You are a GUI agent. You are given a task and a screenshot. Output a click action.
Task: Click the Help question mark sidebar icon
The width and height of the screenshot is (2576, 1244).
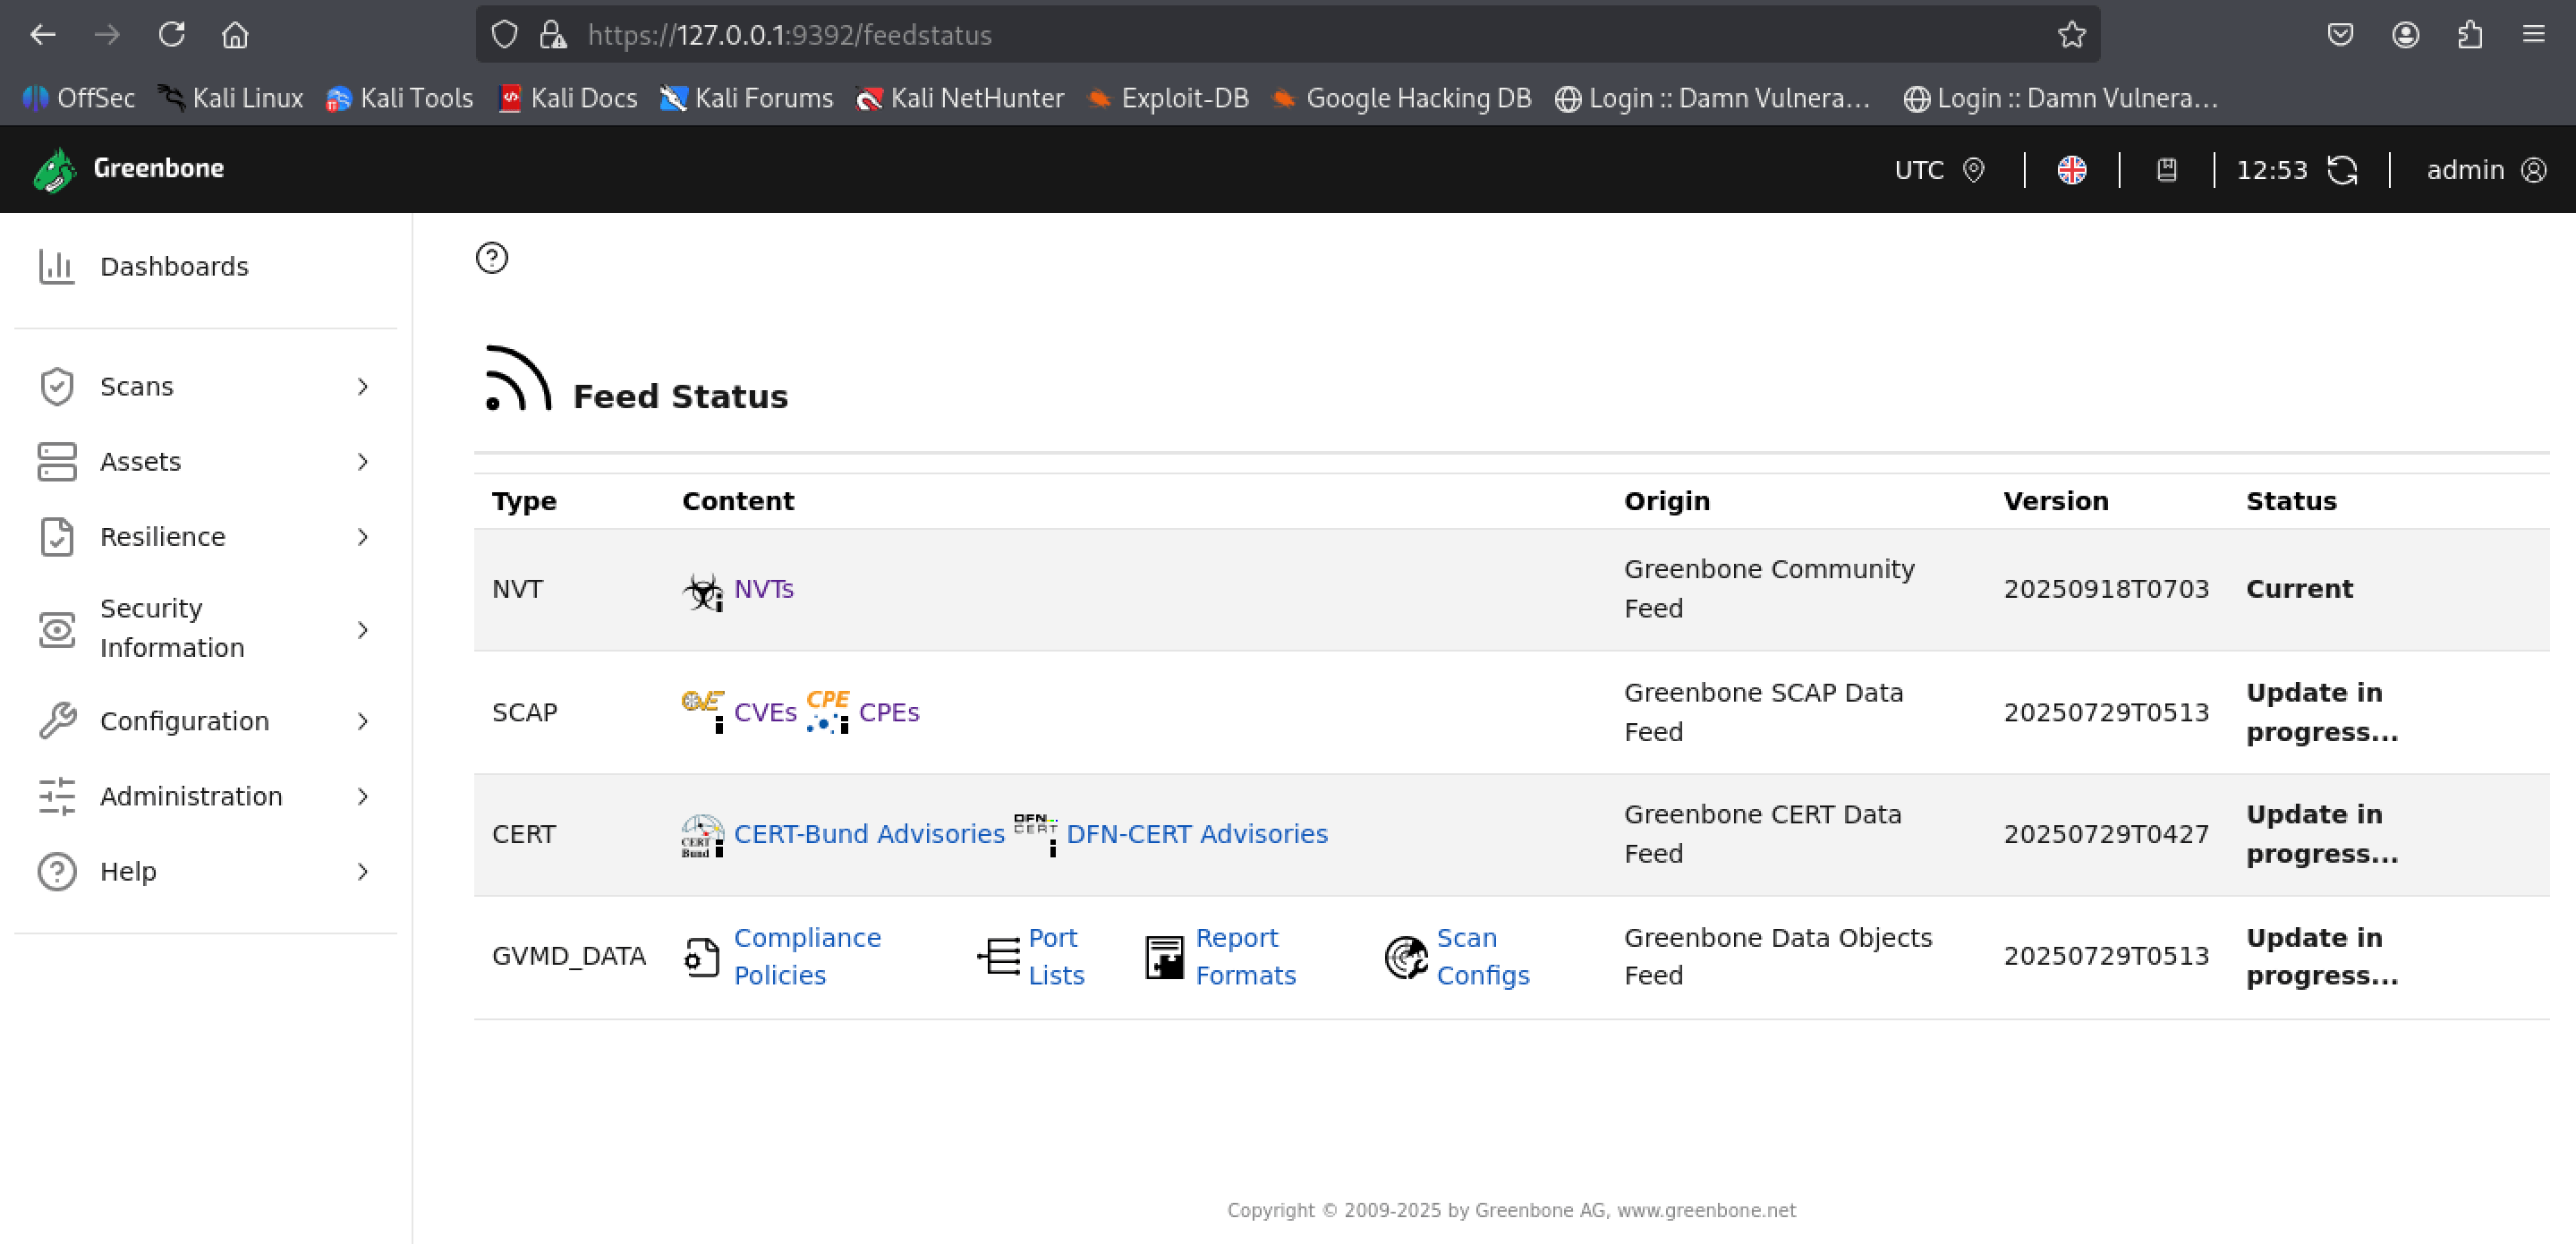tap(57, 872)
